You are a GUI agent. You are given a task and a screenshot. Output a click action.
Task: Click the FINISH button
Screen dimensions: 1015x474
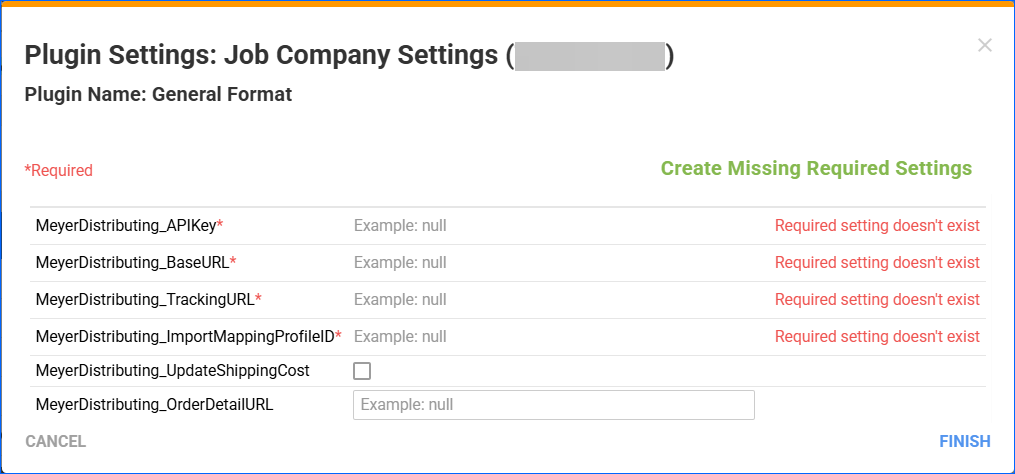click(965, 442)
